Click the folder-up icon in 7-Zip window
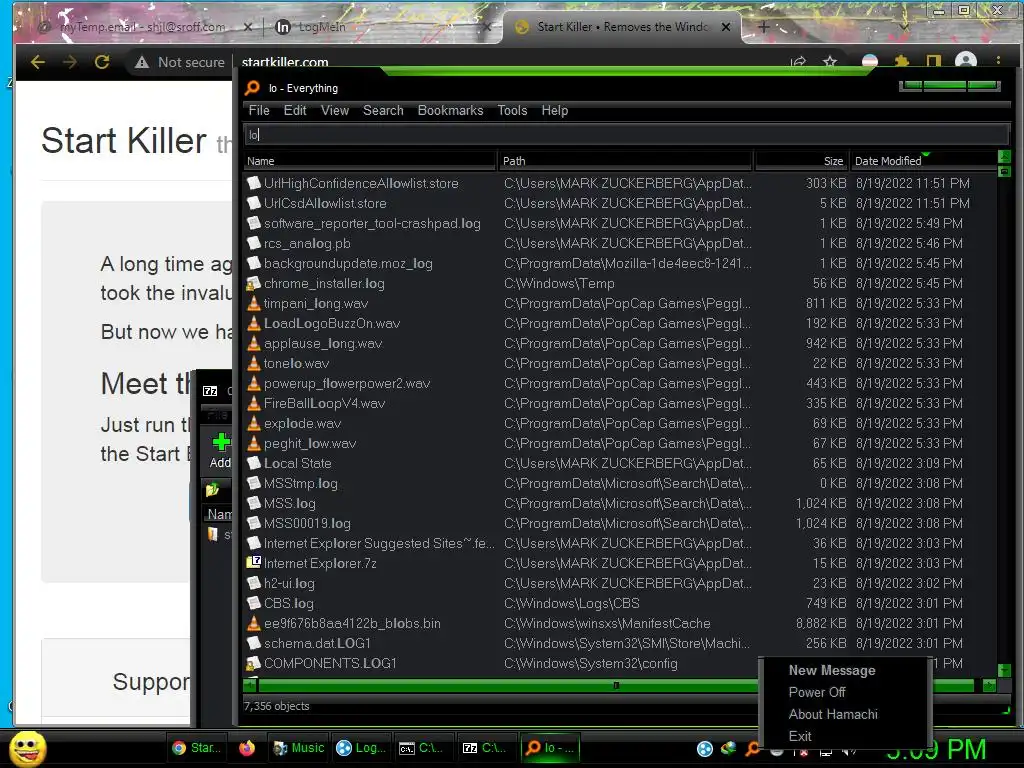Viewport: 1024px width, 768px height. point(212,489)
